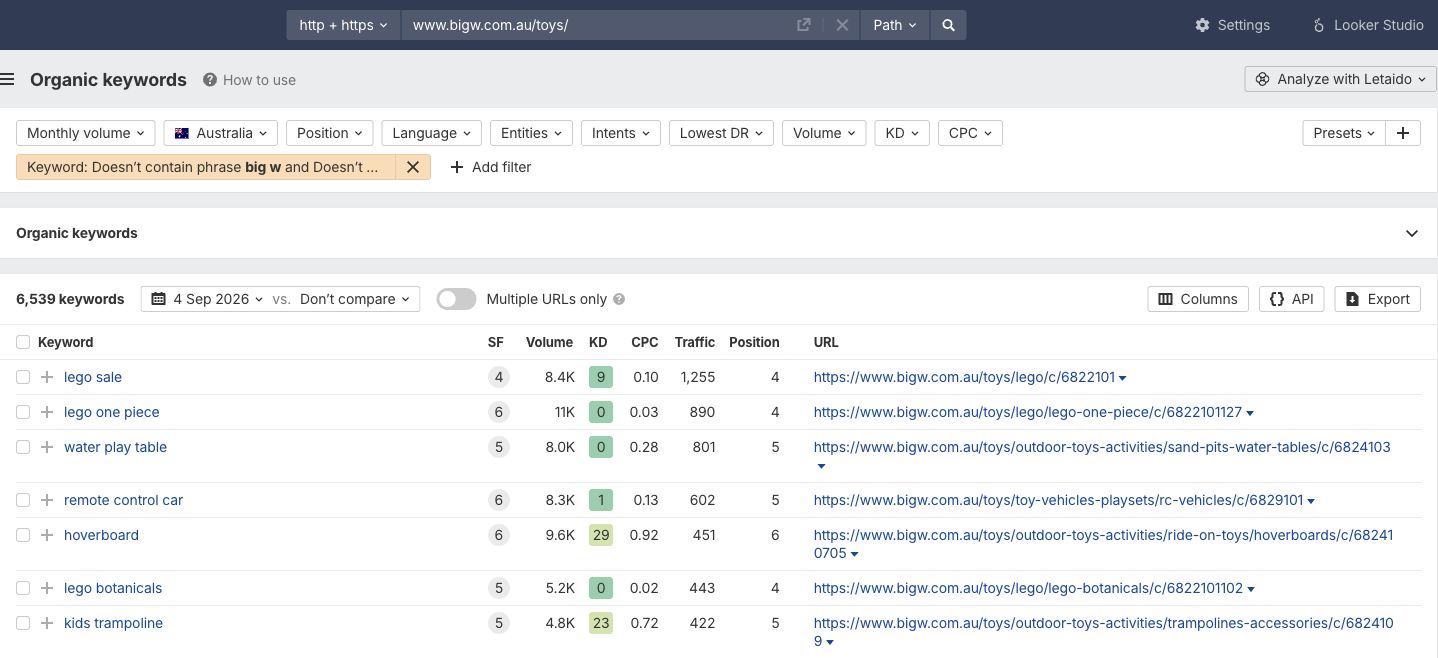The width and height of the screenshot is (1438, 658).
Task: Add lego botanicals to keyword list
Action: [47, 588]
